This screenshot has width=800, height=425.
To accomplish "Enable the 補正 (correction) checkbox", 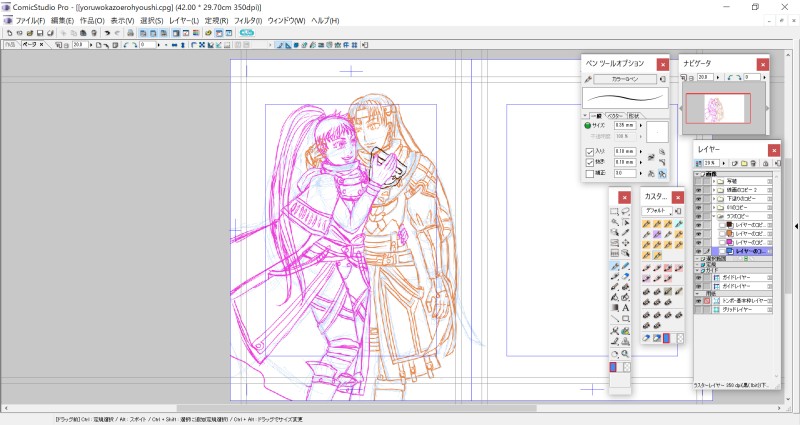I will [x=589, y=173].
